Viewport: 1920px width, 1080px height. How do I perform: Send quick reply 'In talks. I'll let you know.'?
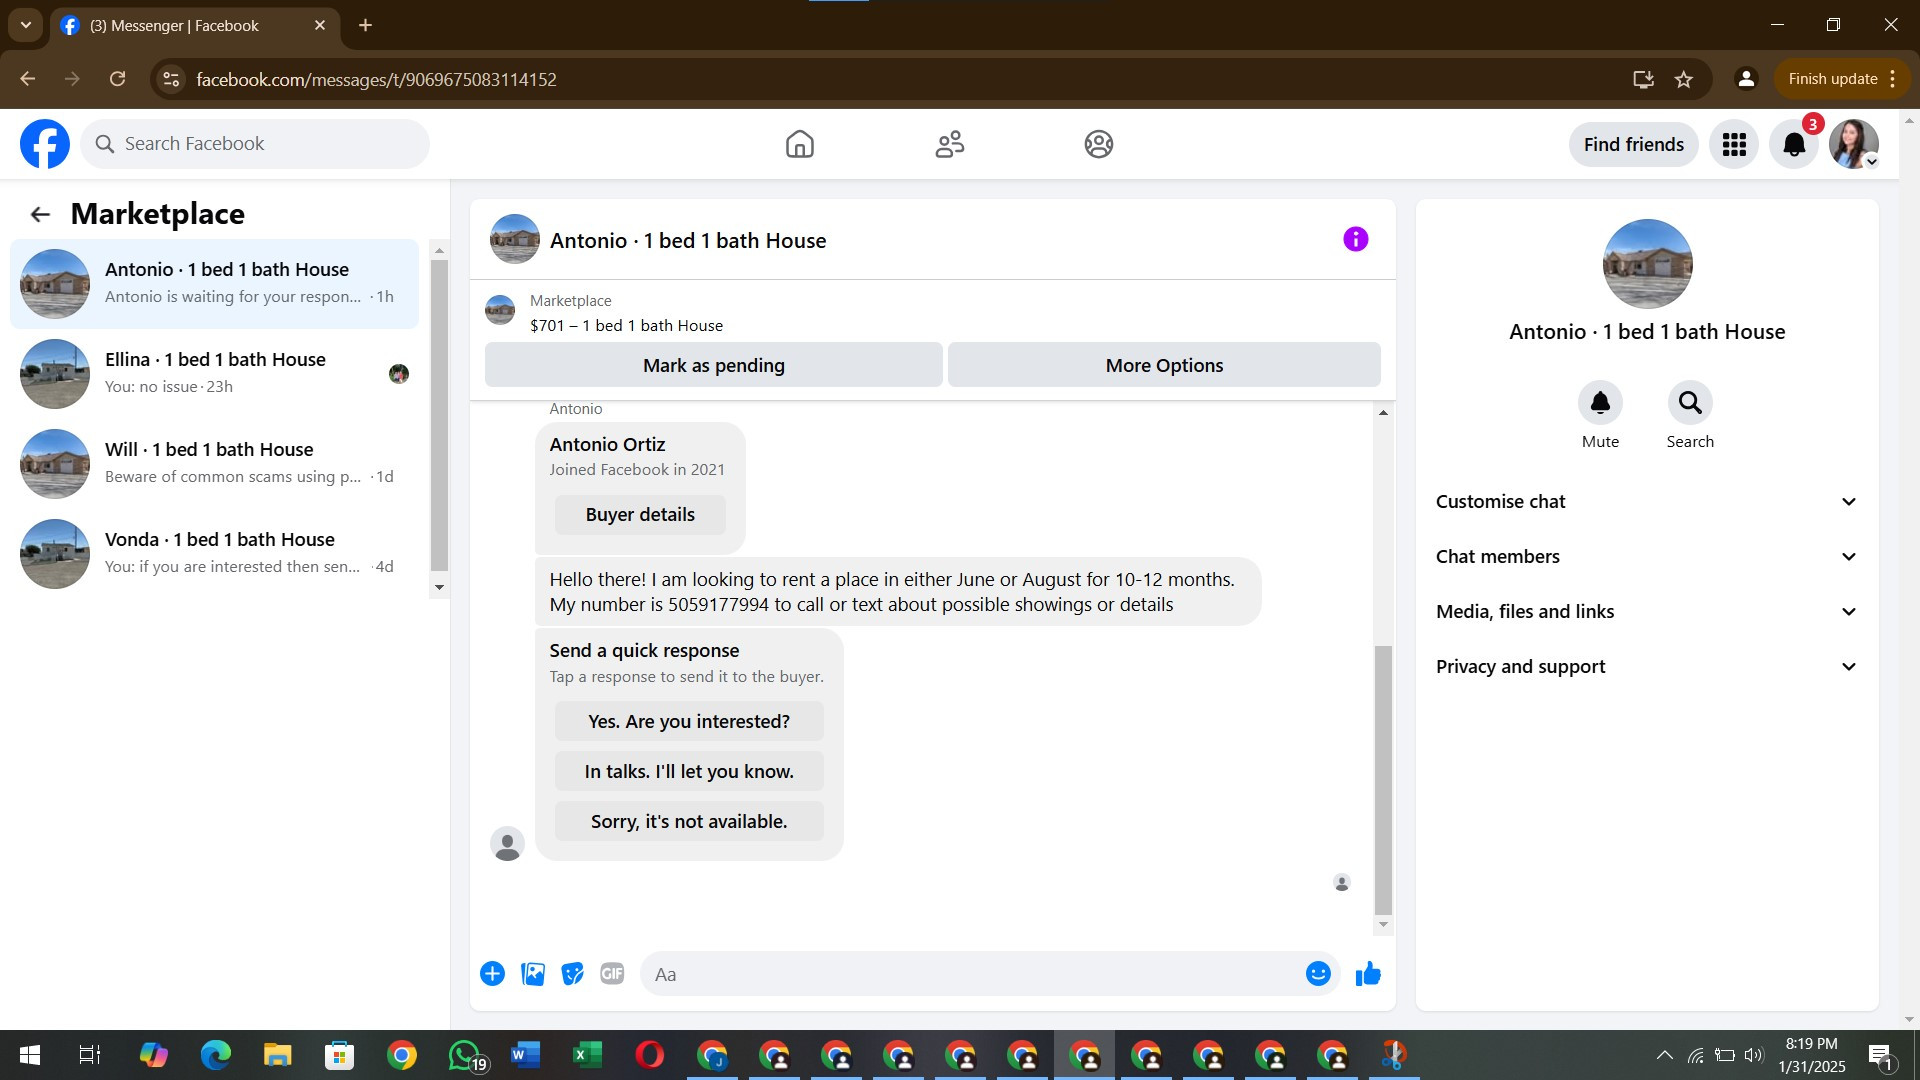tap(689, 772)
